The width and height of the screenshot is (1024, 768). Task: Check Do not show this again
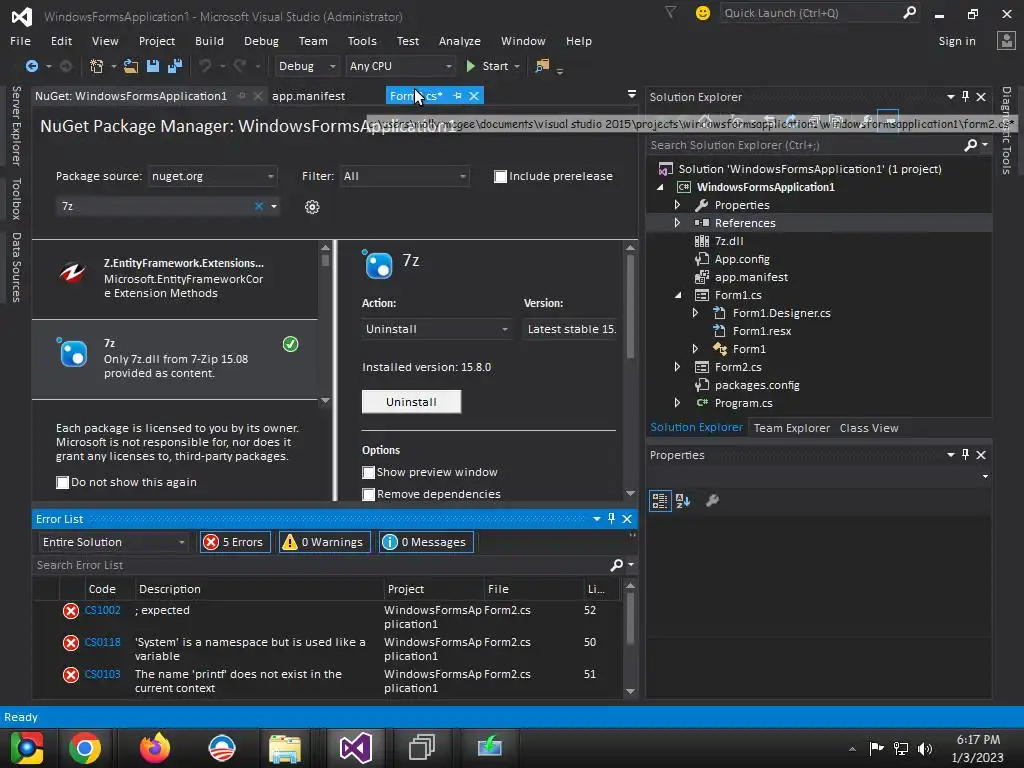(x=63, y=483)
